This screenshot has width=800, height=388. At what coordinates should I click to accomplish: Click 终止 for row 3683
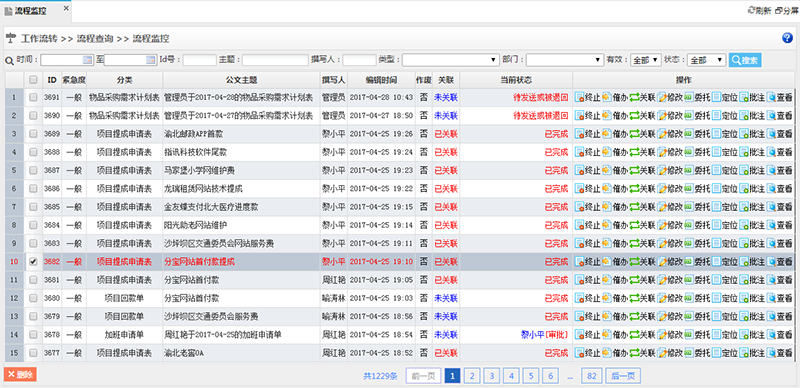[588, 244]
